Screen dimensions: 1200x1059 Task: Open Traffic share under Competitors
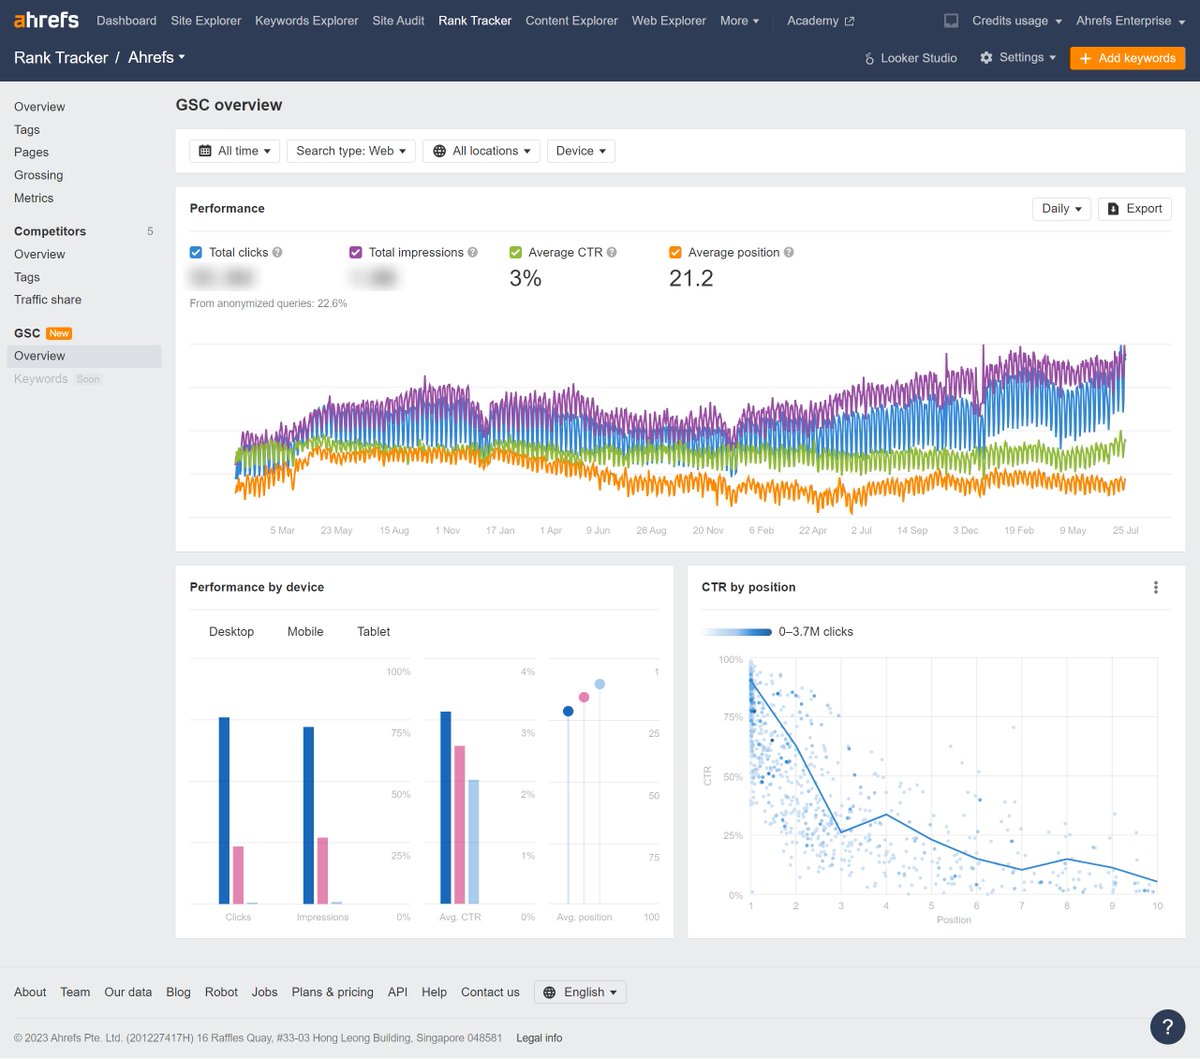(x=48, y=300)
